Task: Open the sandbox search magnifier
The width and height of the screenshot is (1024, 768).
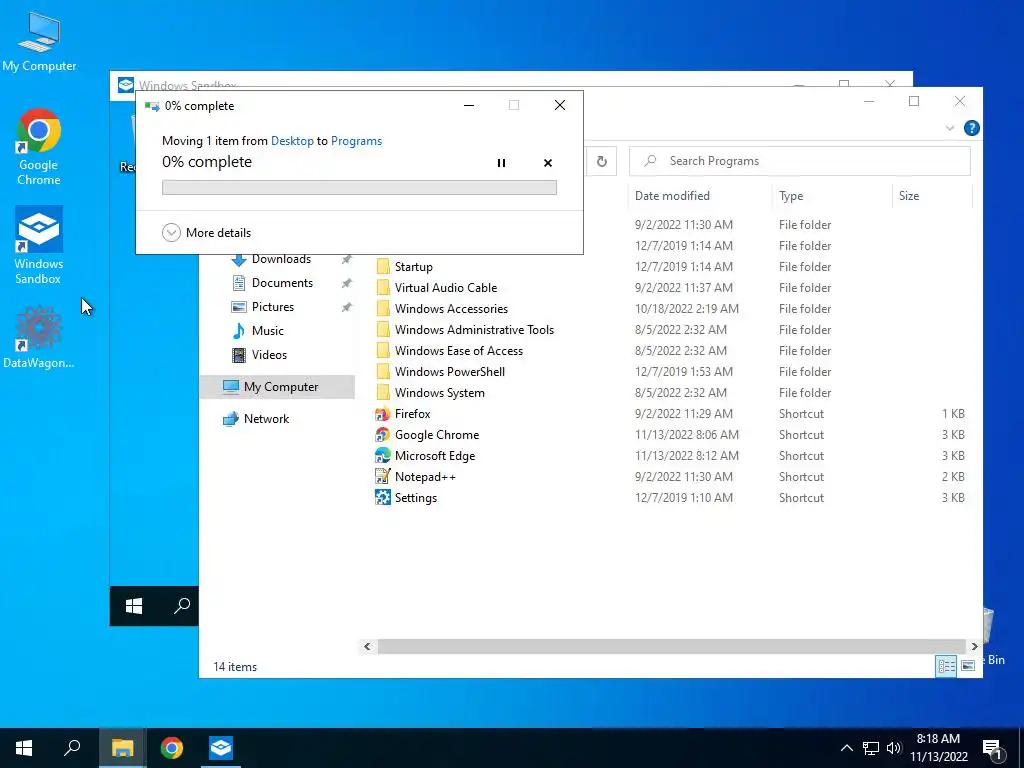Action: tap(182, 606)
